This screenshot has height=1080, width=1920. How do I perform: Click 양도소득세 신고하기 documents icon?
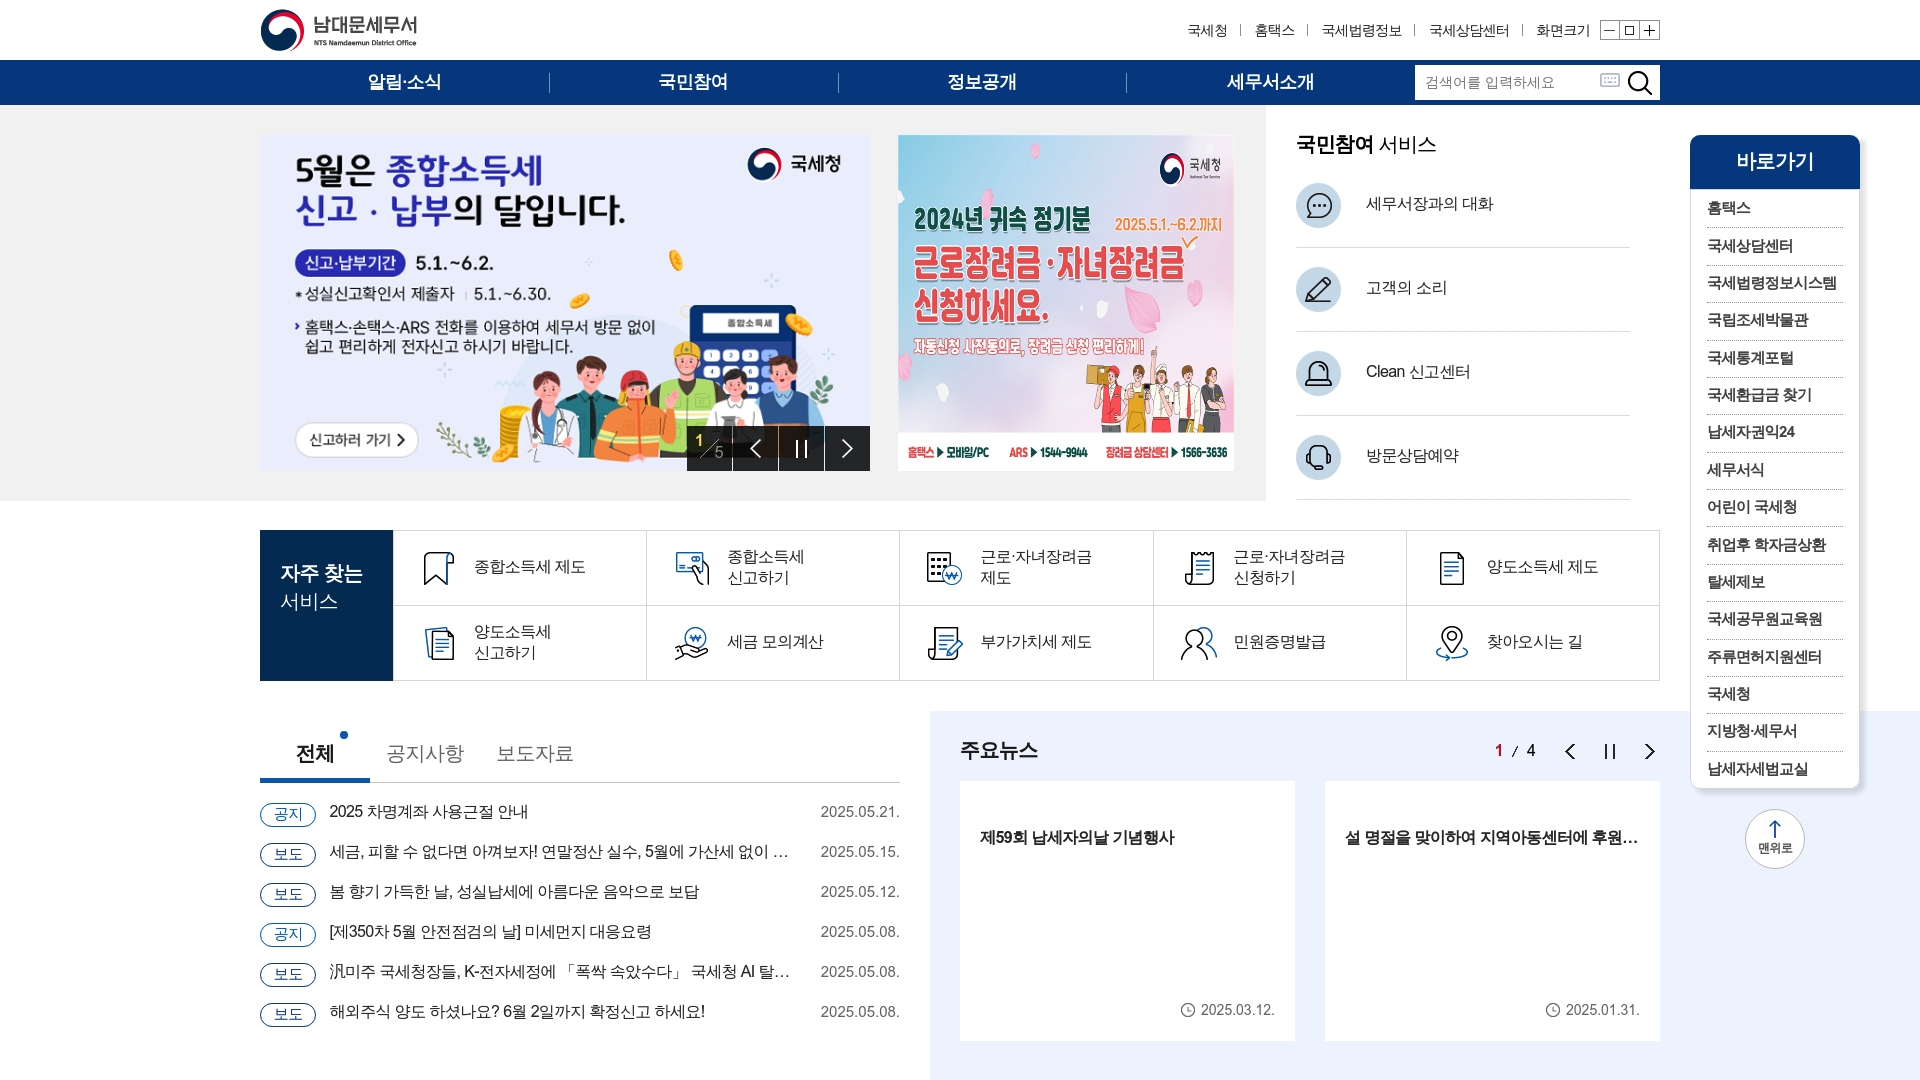click(439, 643)
